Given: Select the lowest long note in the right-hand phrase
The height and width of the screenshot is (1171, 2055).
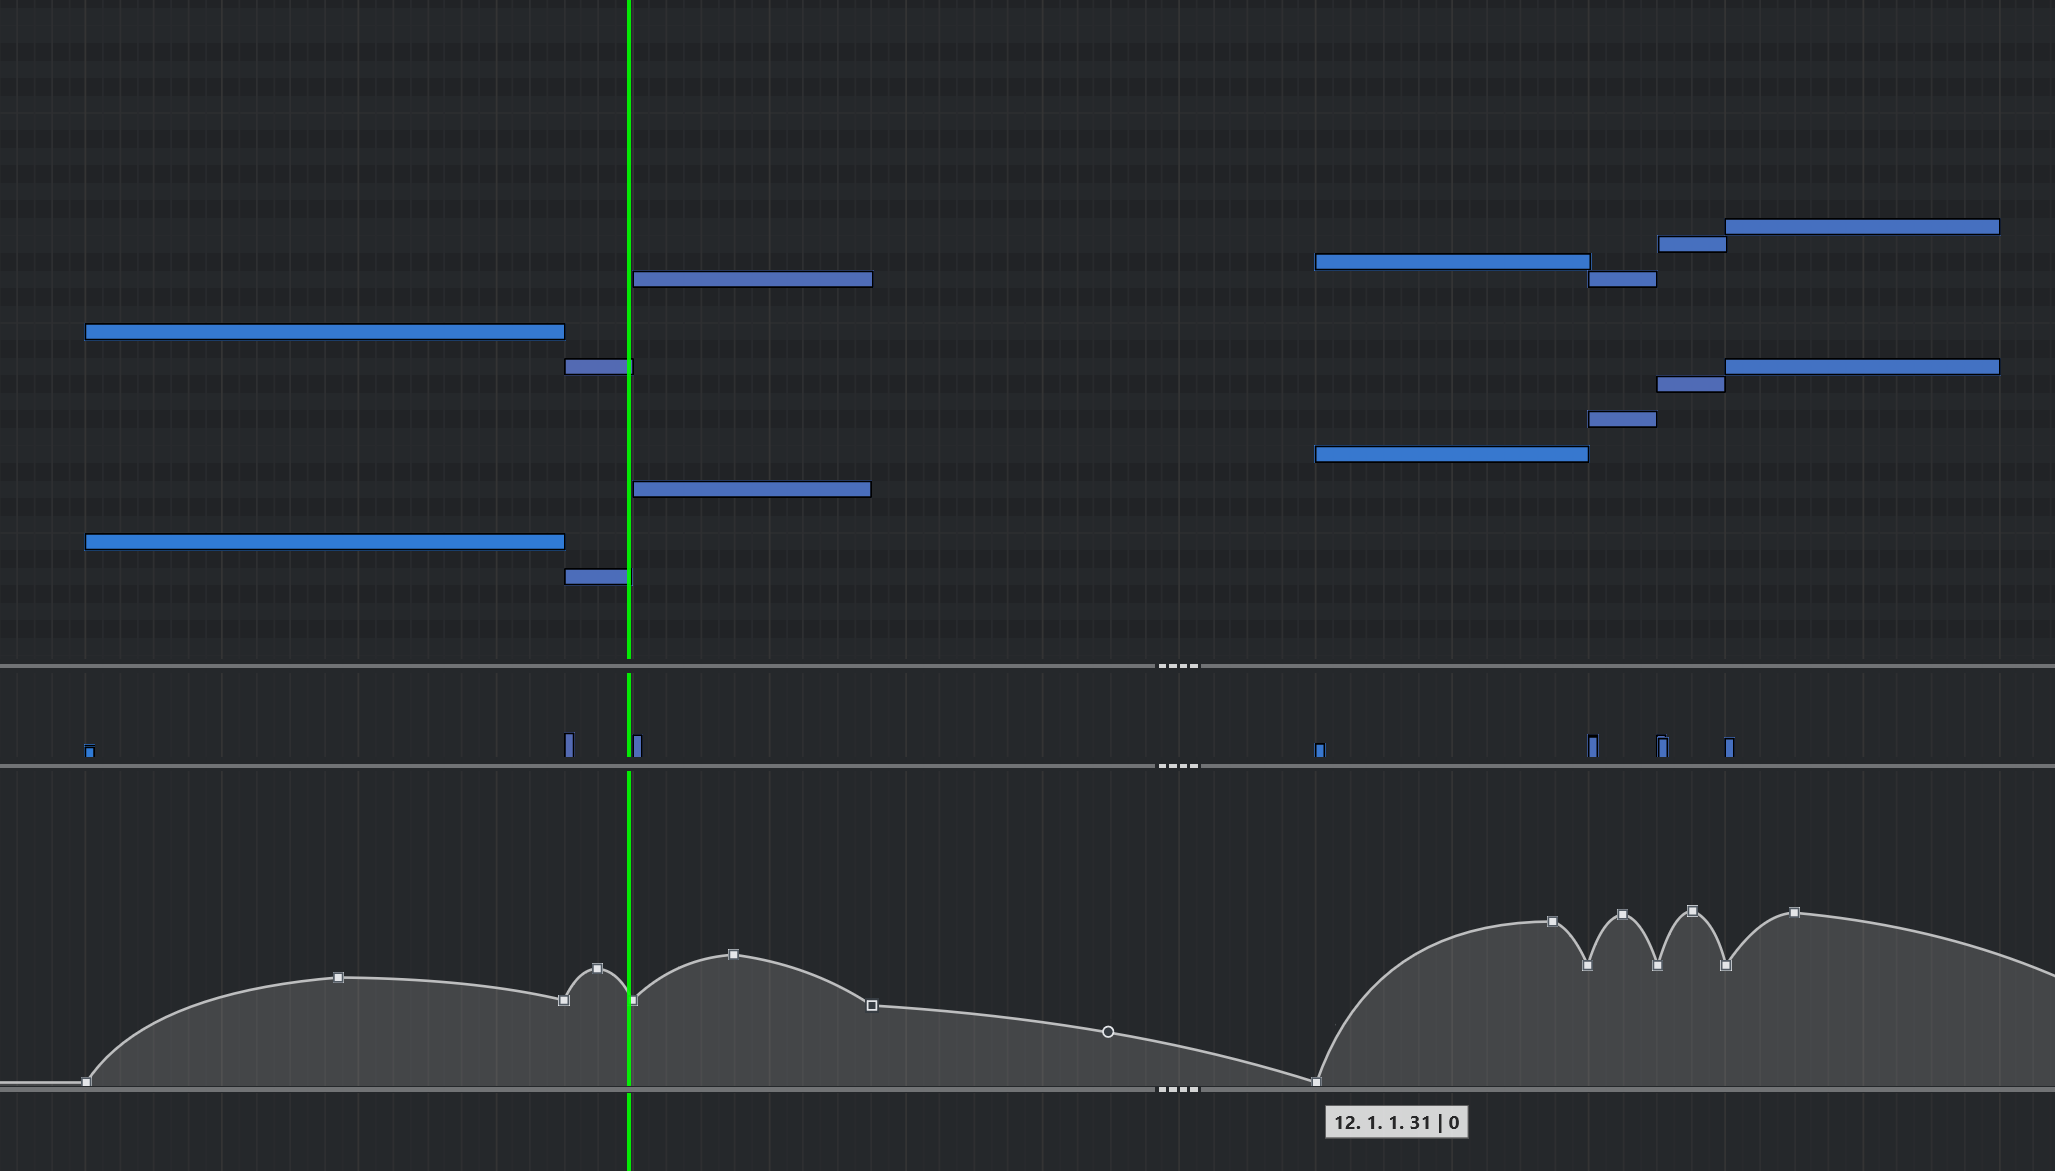Looking at the screenshot, I should [1451, 455].
